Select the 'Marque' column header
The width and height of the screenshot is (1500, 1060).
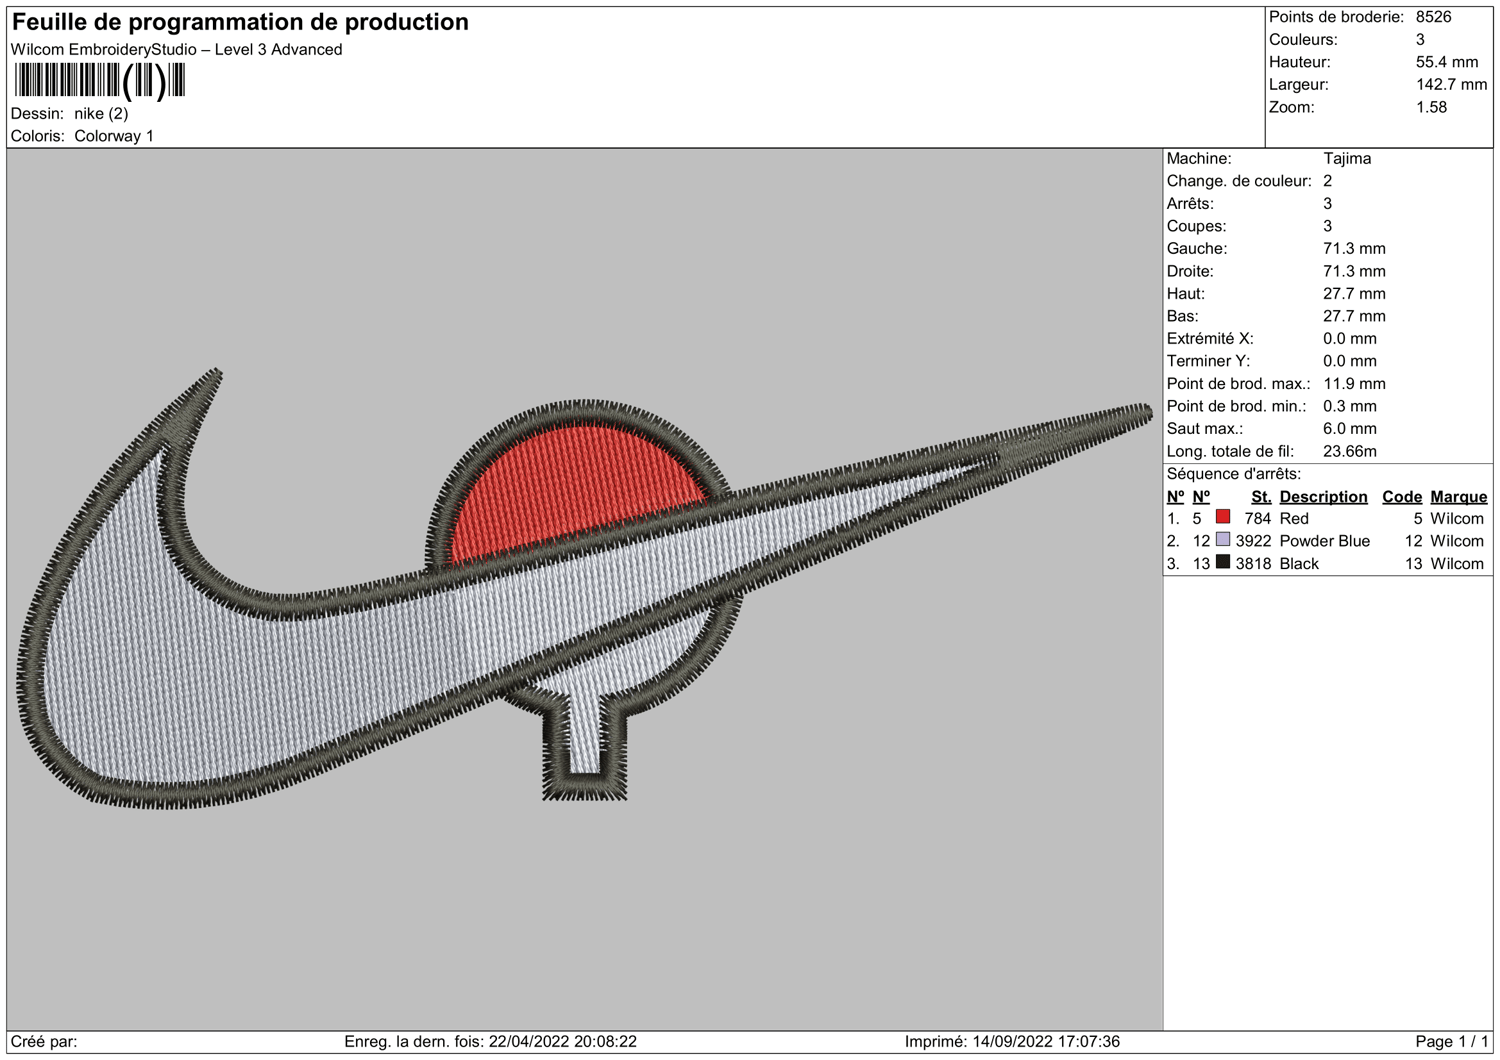(1458, 497)
